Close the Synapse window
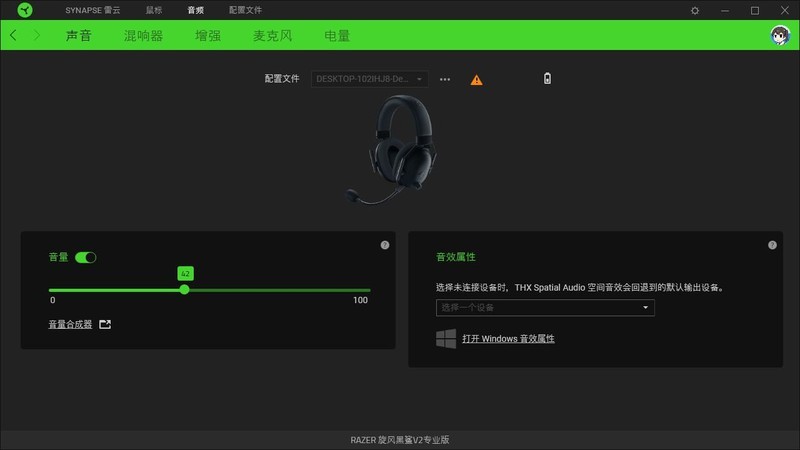The height and width of the screenshot is (450, 800). tap(785, 10)
